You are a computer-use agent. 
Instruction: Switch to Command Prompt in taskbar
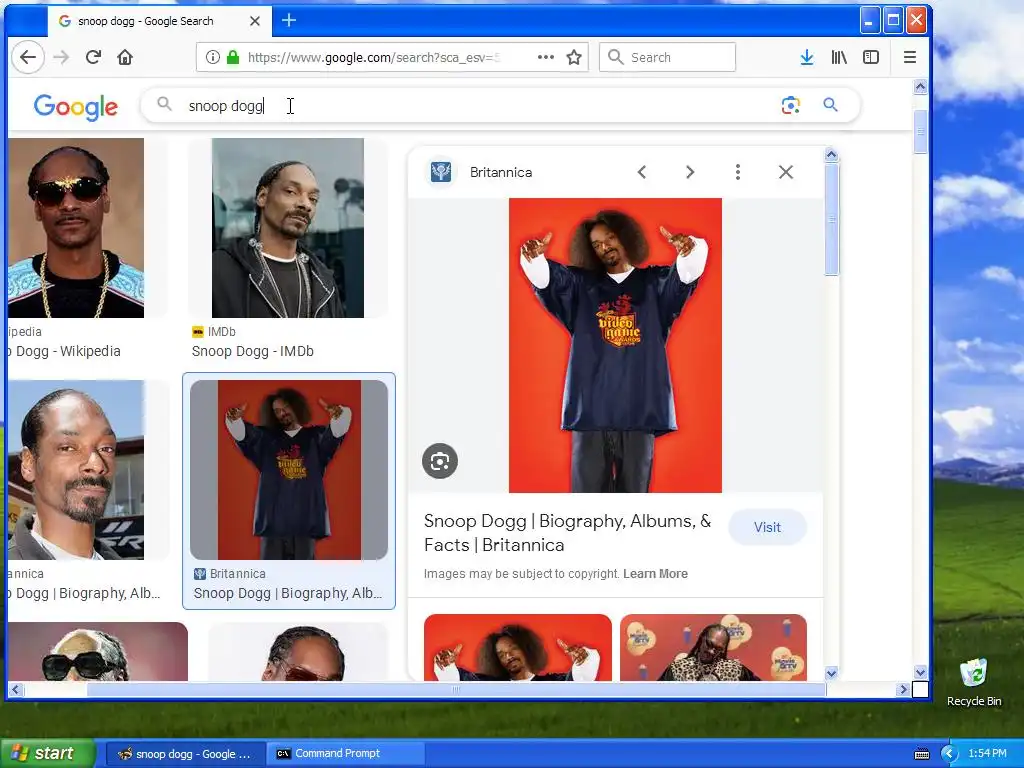coord(345,754)
